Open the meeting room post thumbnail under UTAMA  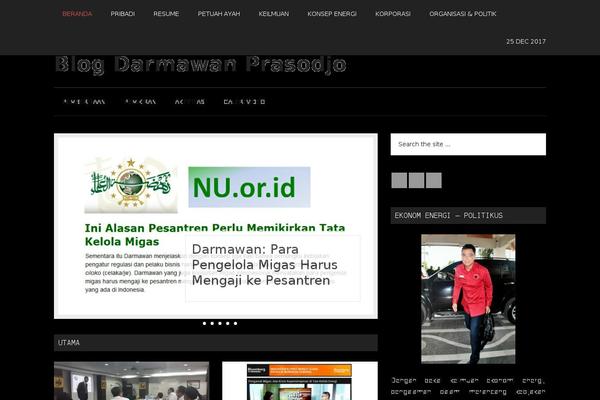click(x=131, y=381)
